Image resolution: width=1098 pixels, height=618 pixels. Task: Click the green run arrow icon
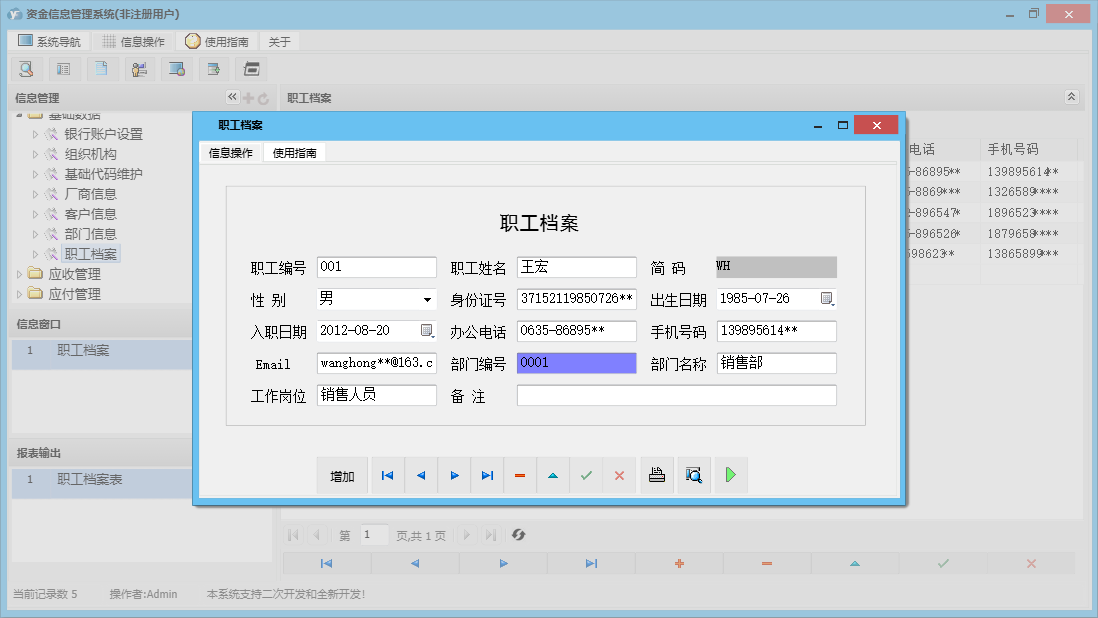pos(730,475)
